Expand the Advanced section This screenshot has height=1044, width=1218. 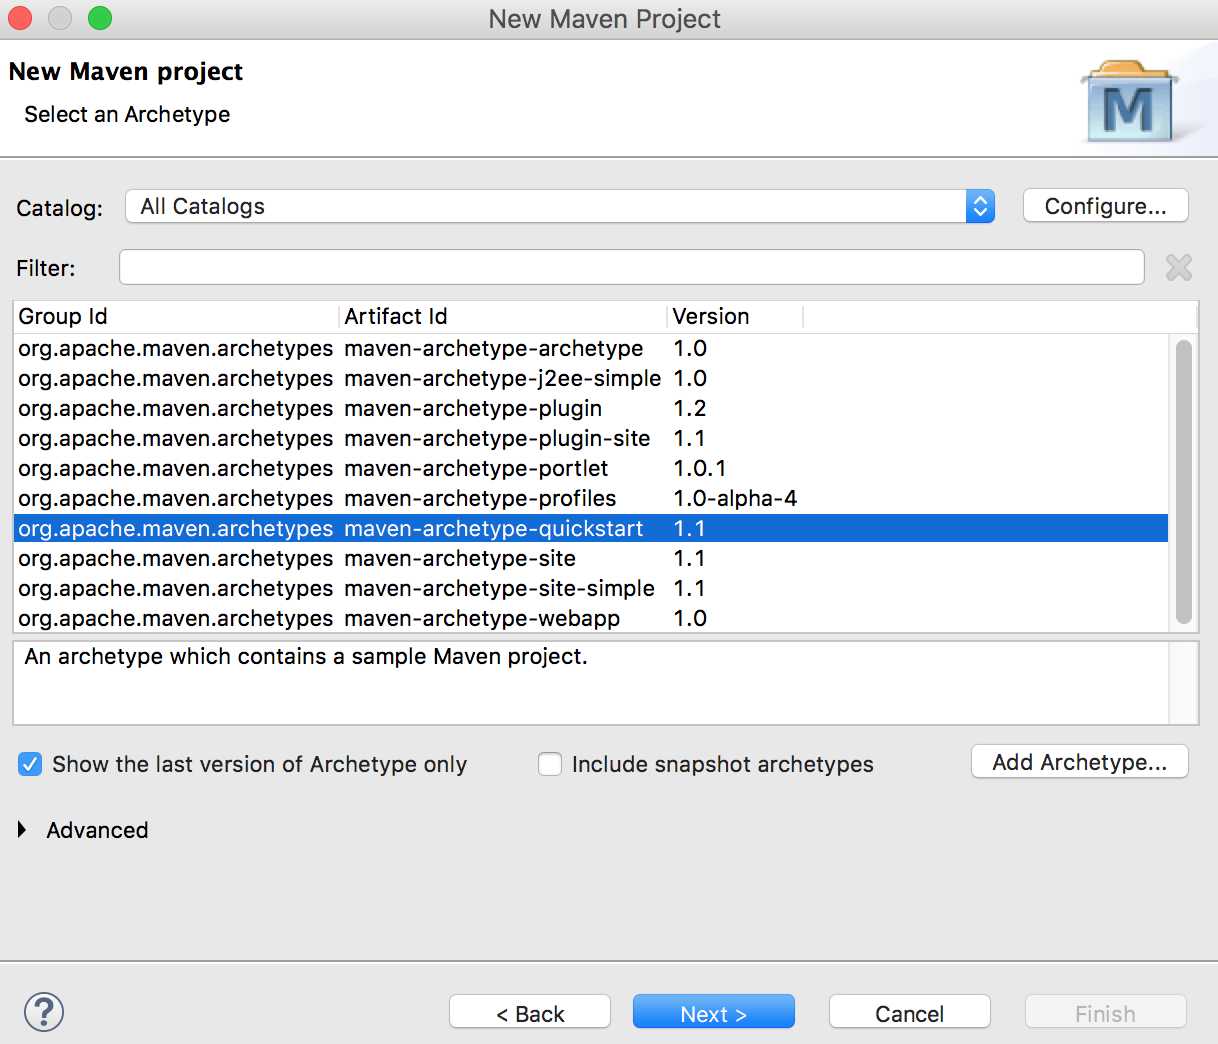[x=22, y=830]
